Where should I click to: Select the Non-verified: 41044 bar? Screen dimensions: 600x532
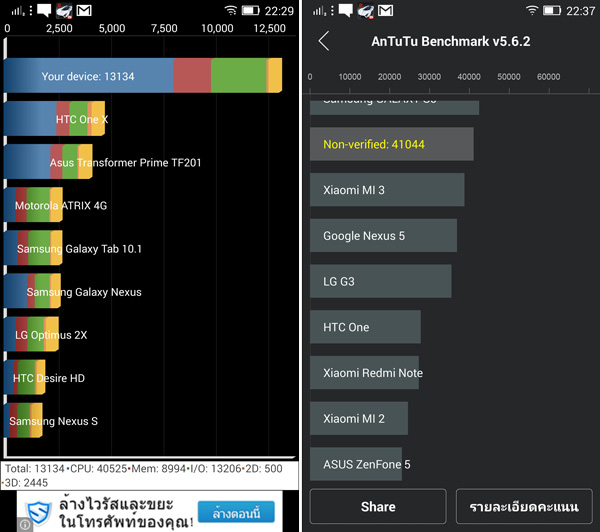click(391, 144)
